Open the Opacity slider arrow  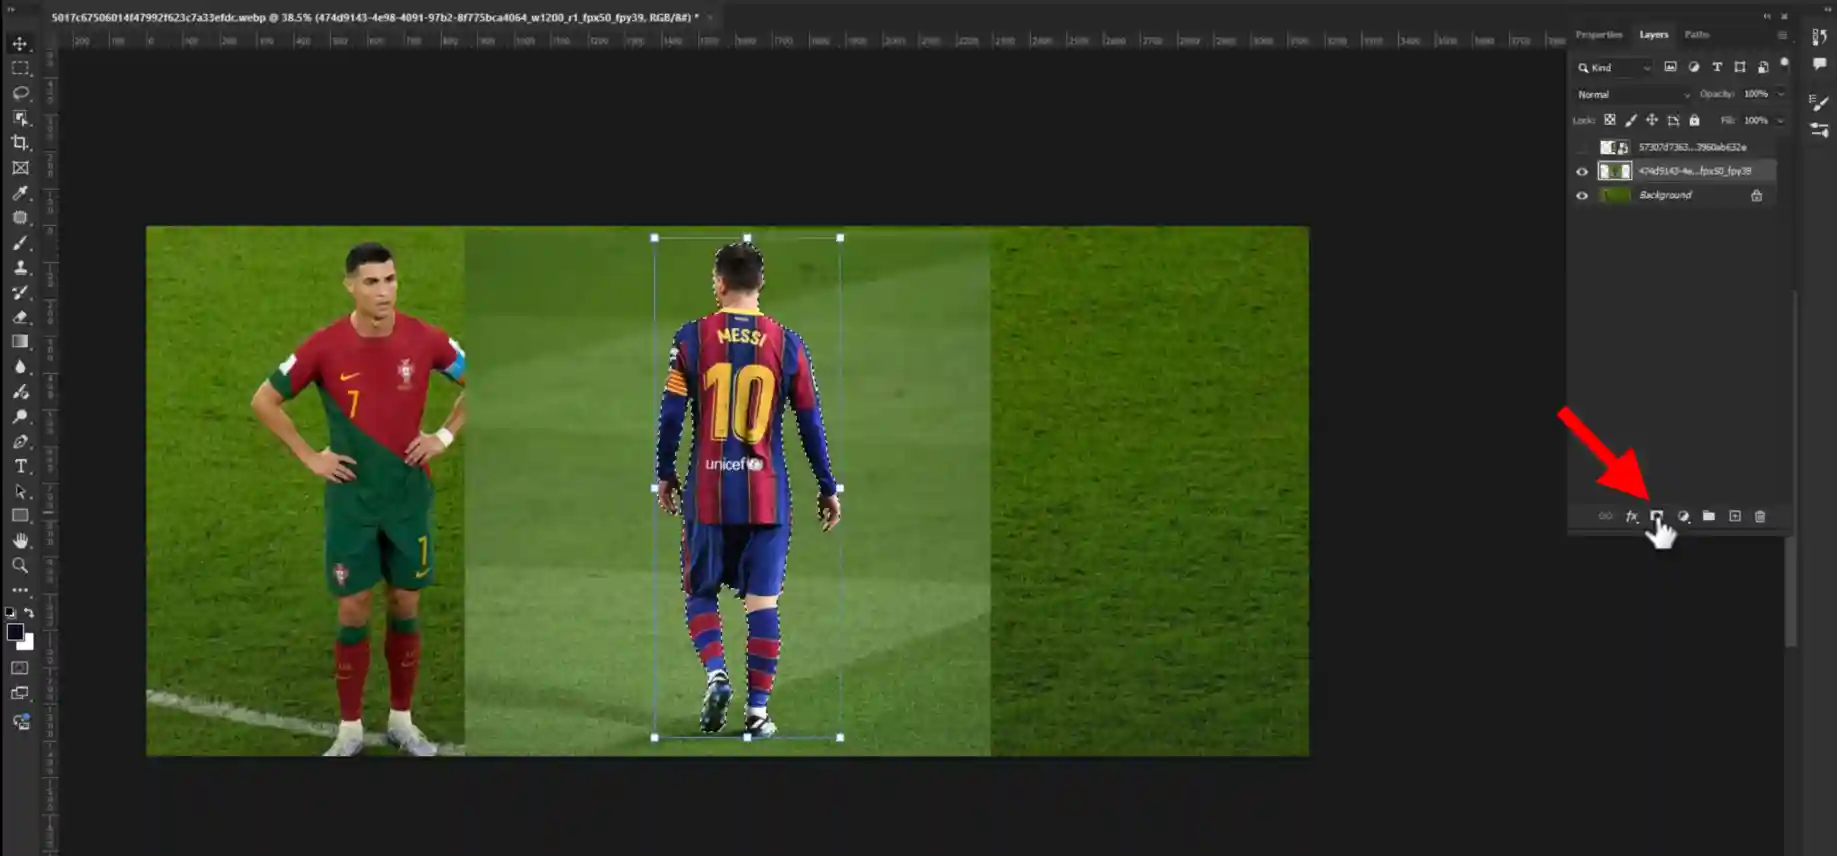(1781, 94)
